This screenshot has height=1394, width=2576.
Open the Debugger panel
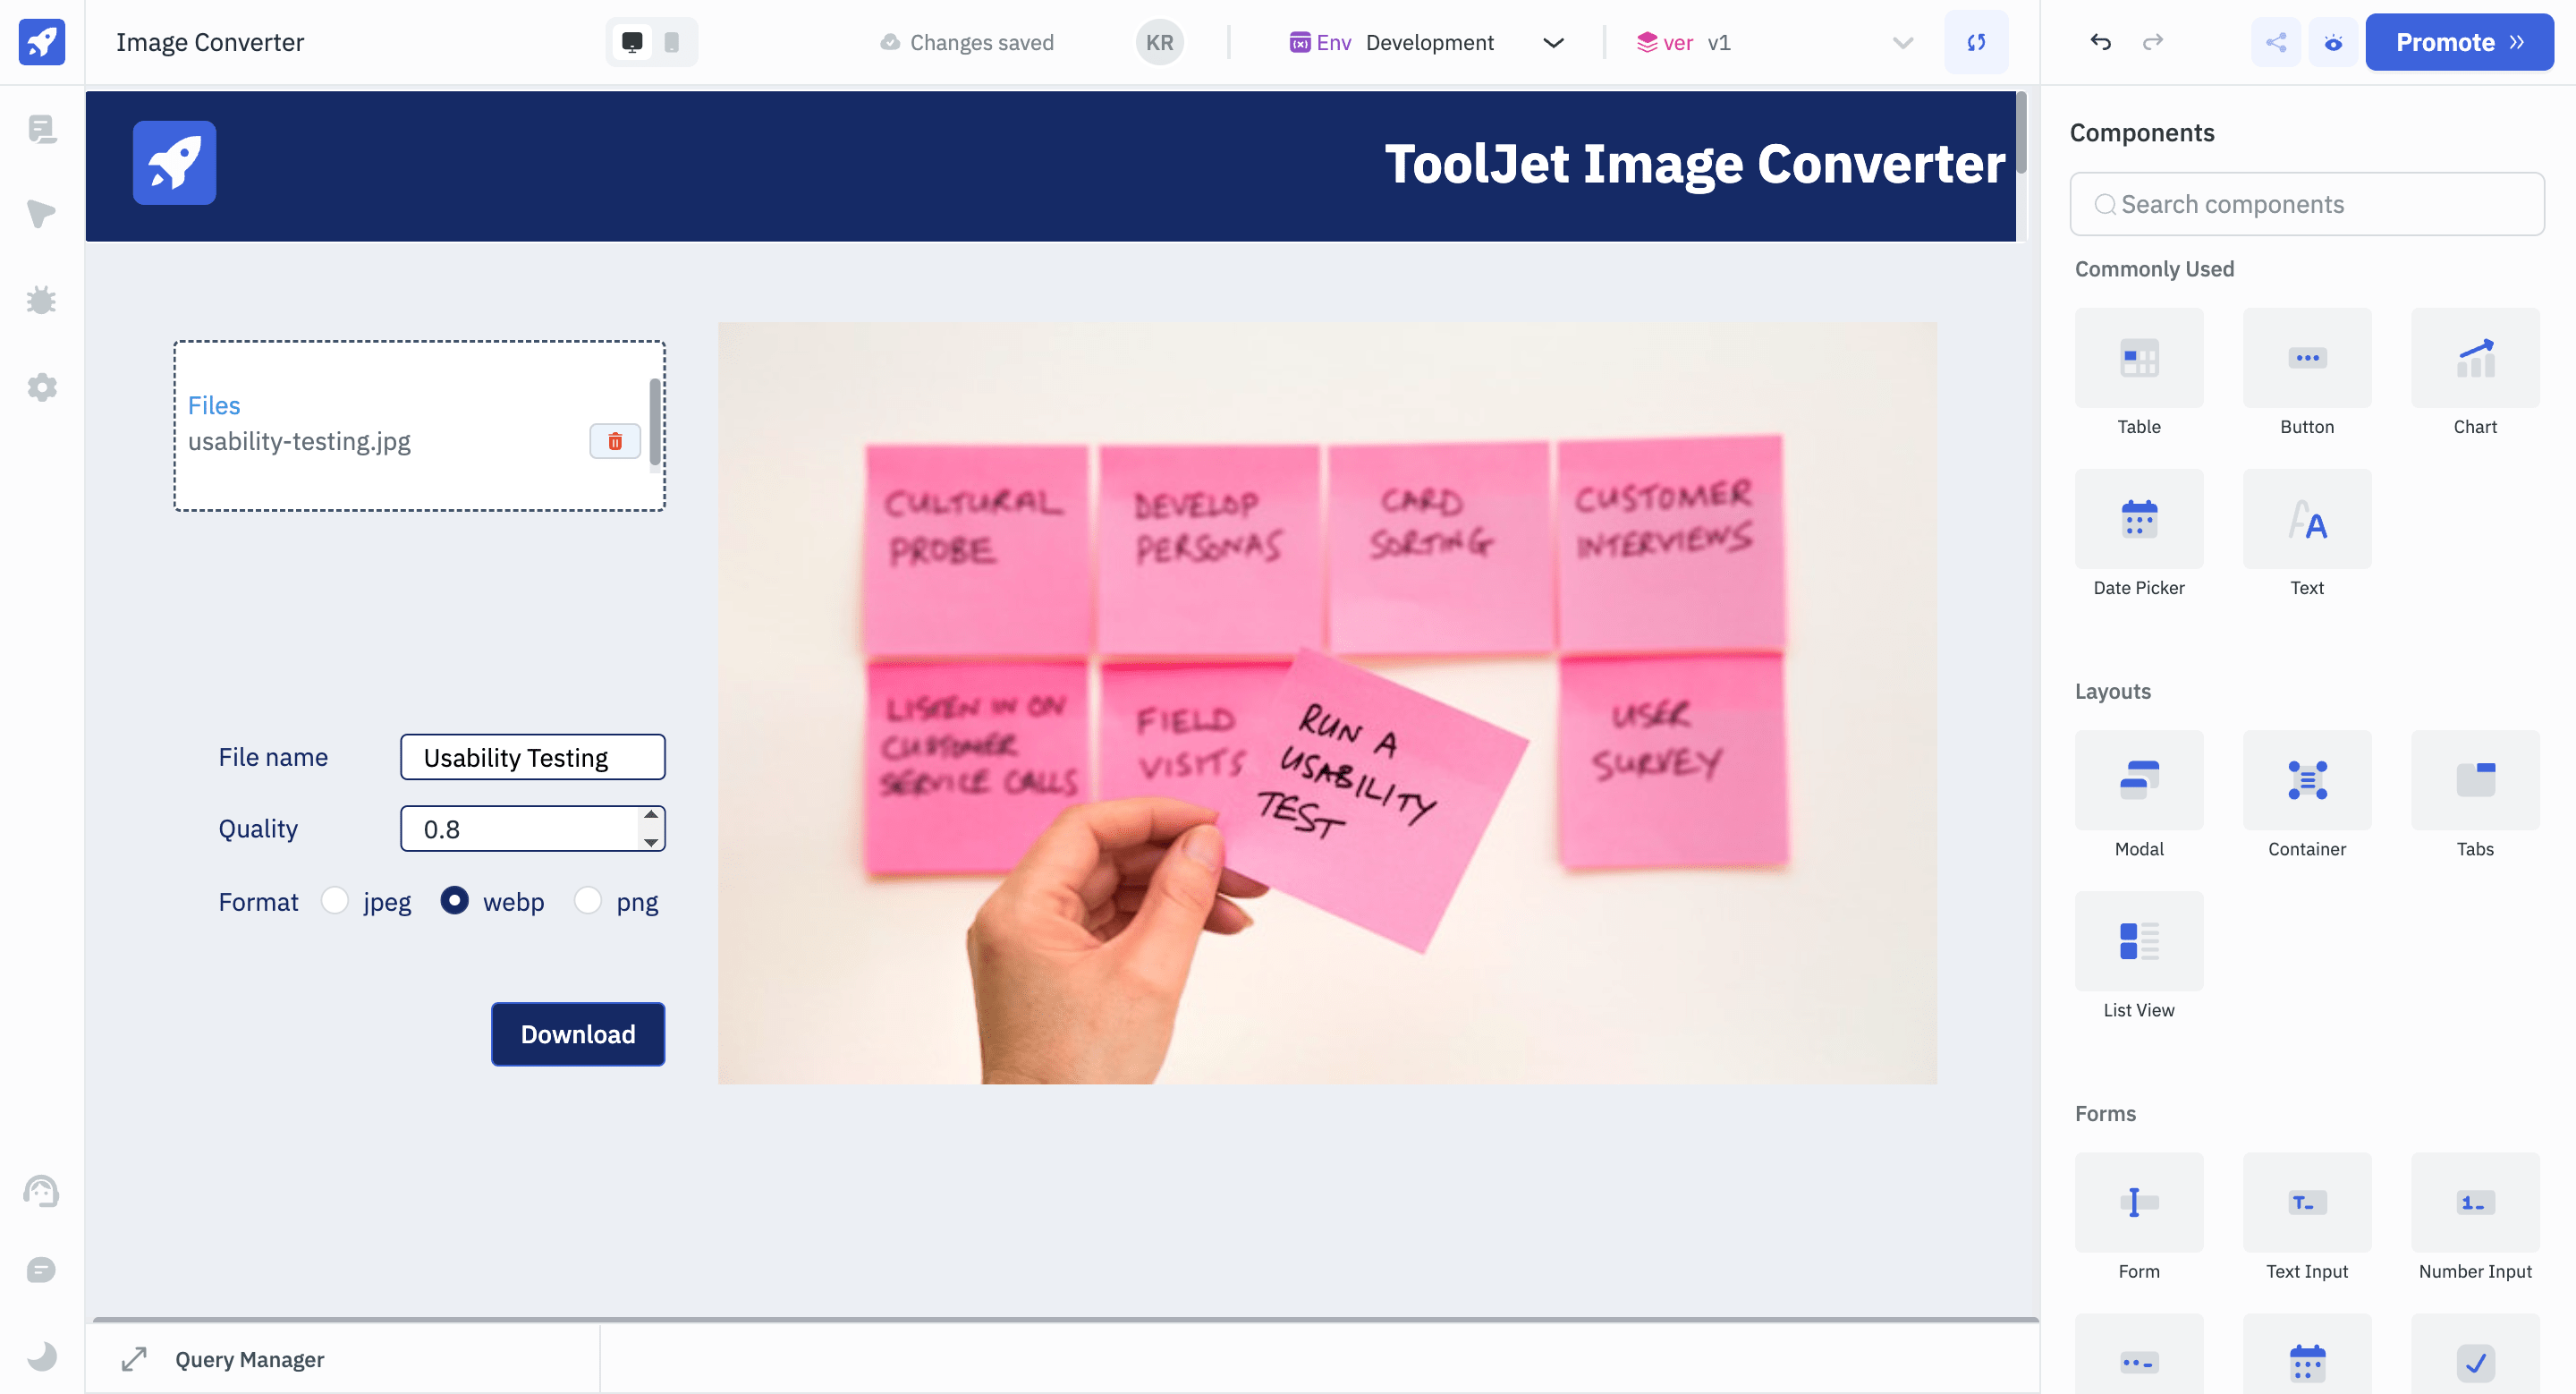coord(42,300)
